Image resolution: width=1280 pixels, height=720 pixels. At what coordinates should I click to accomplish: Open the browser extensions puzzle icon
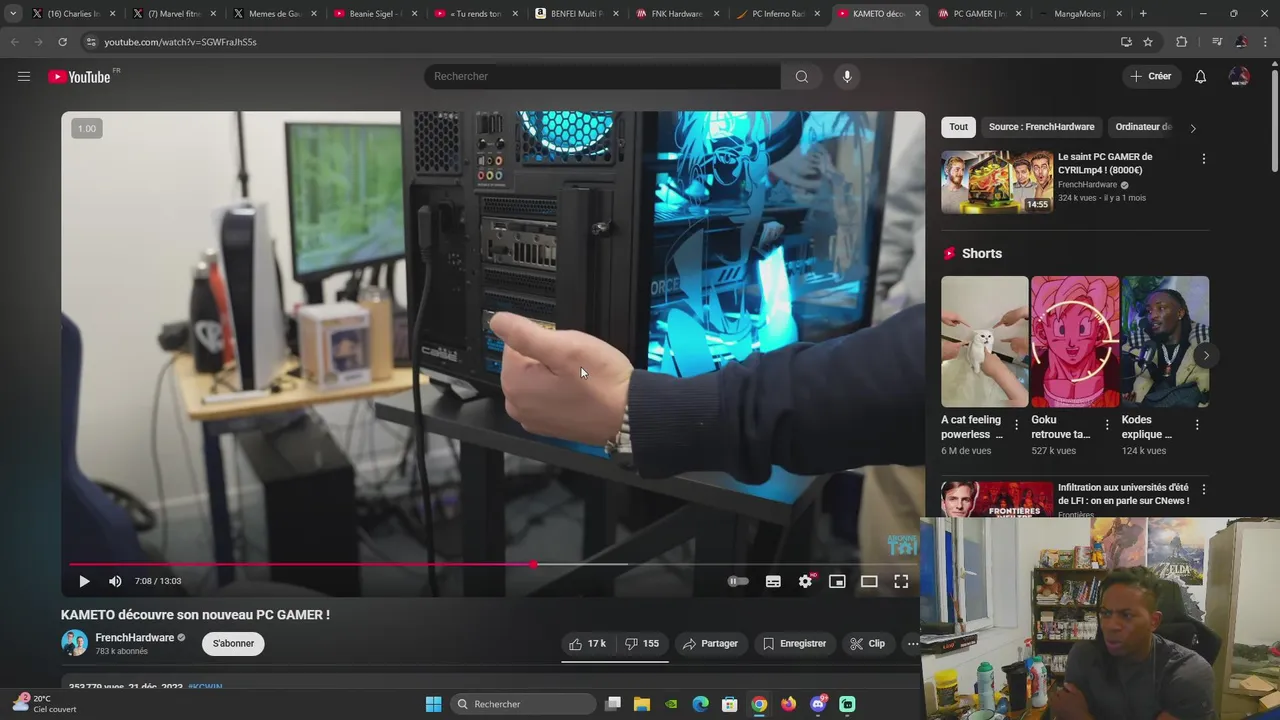(1181, 42)
